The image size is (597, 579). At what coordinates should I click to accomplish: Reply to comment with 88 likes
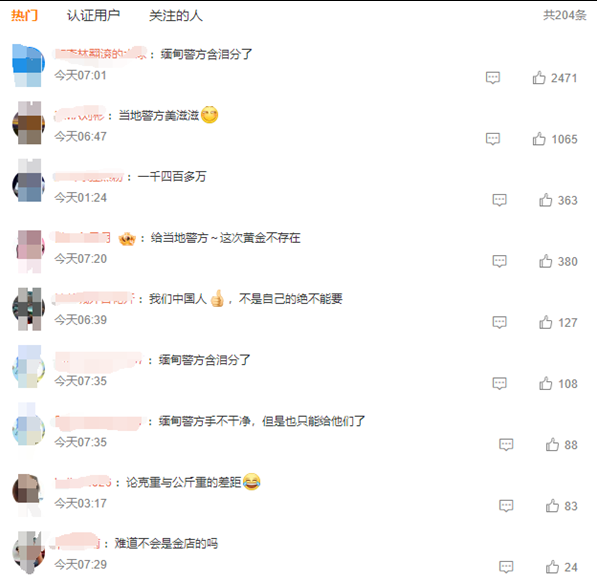[506, 445]
